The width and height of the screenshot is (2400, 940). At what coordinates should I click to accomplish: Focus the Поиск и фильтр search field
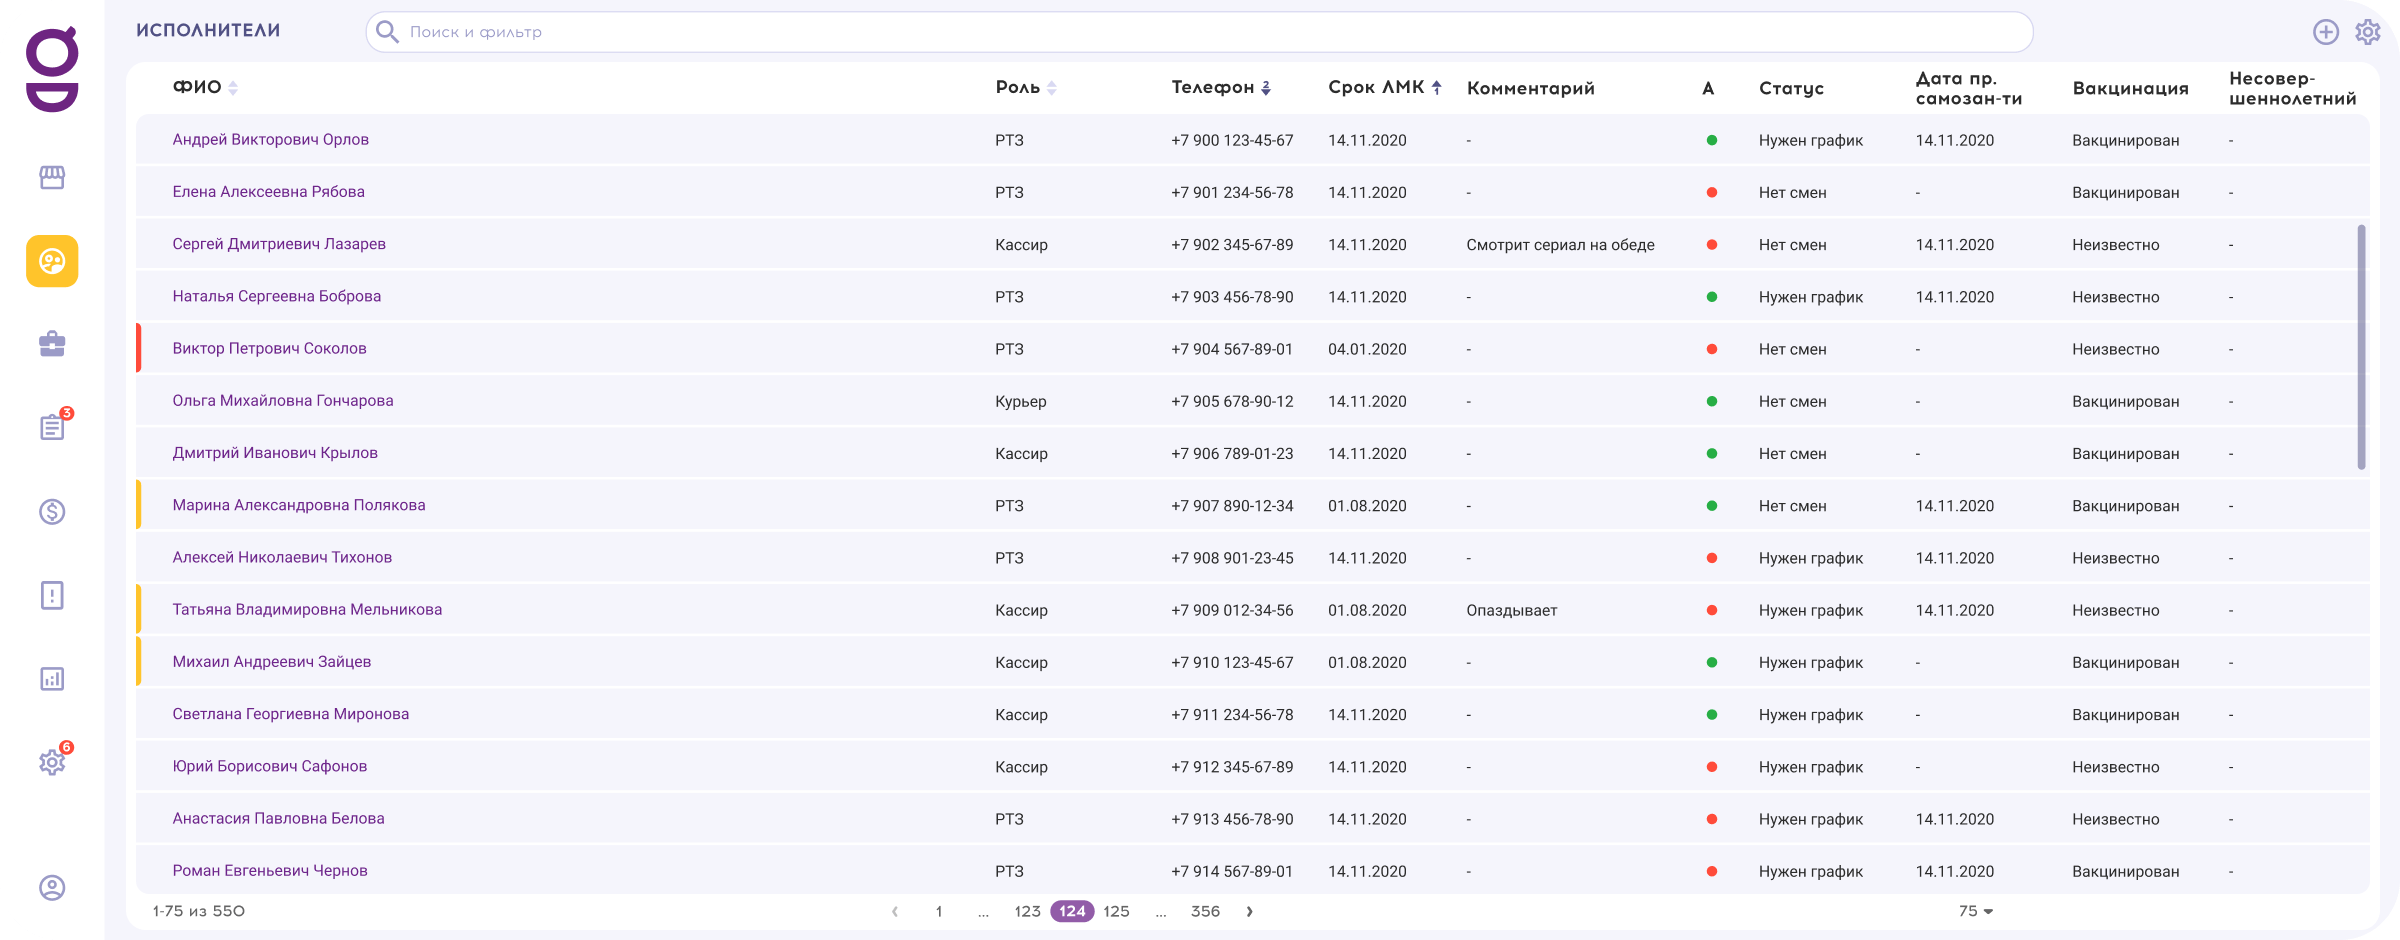1200,32
